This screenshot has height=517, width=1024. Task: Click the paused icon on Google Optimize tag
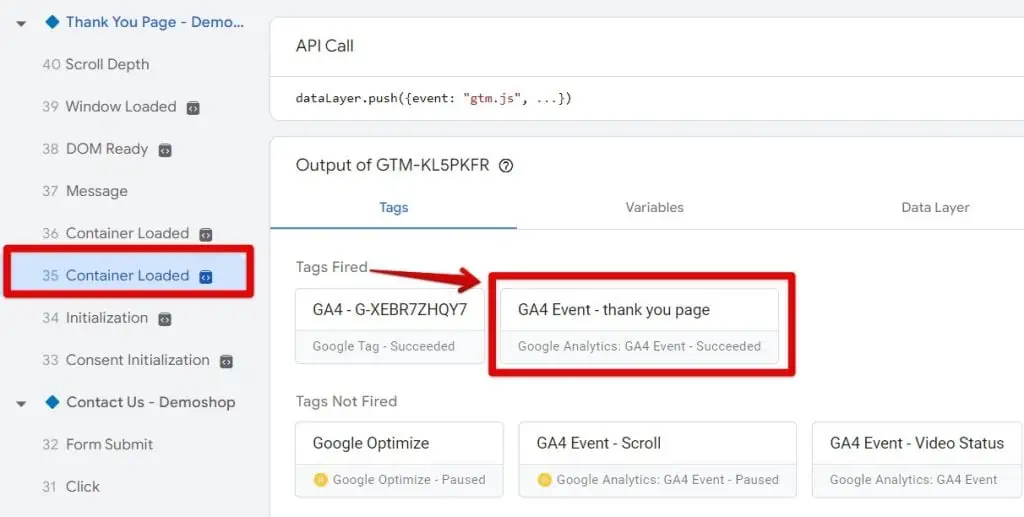321,480
